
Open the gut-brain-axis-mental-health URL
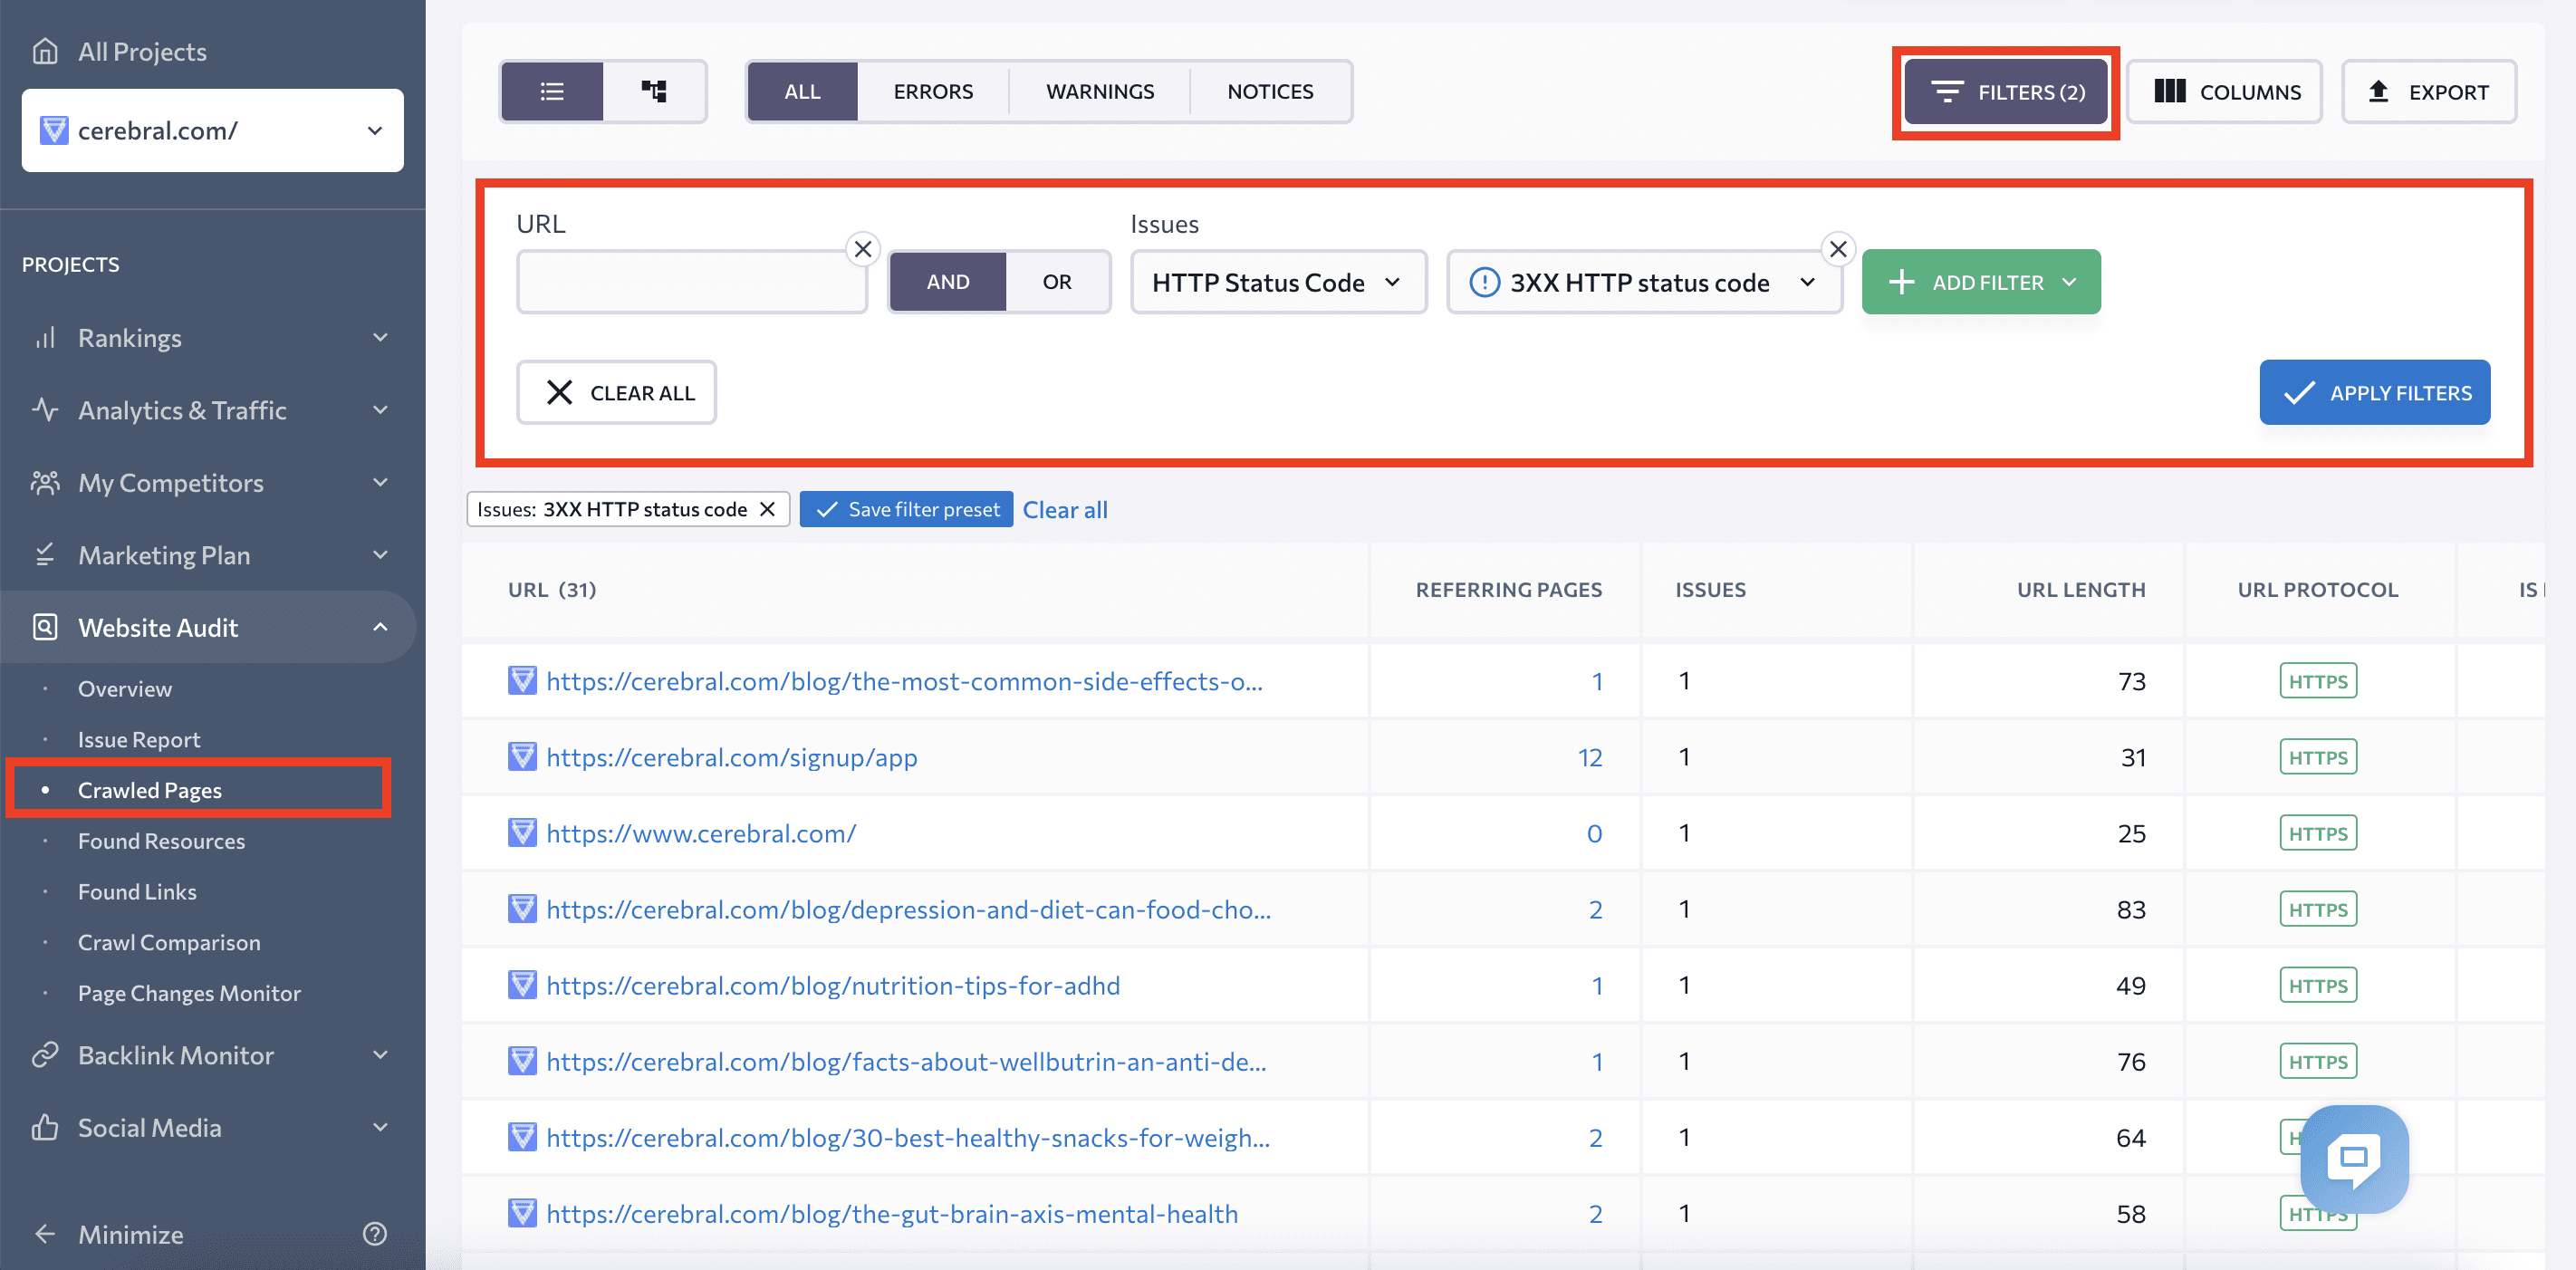[892, 1213]
